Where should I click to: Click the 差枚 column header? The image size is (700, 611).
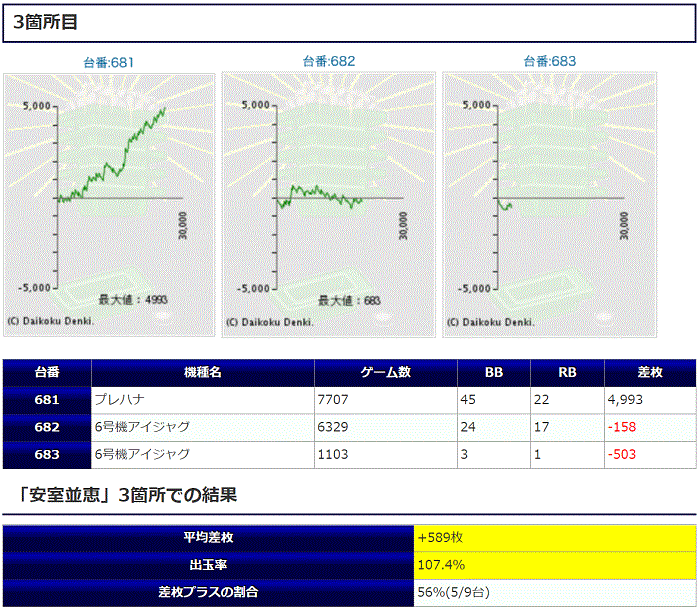point(650,373)
